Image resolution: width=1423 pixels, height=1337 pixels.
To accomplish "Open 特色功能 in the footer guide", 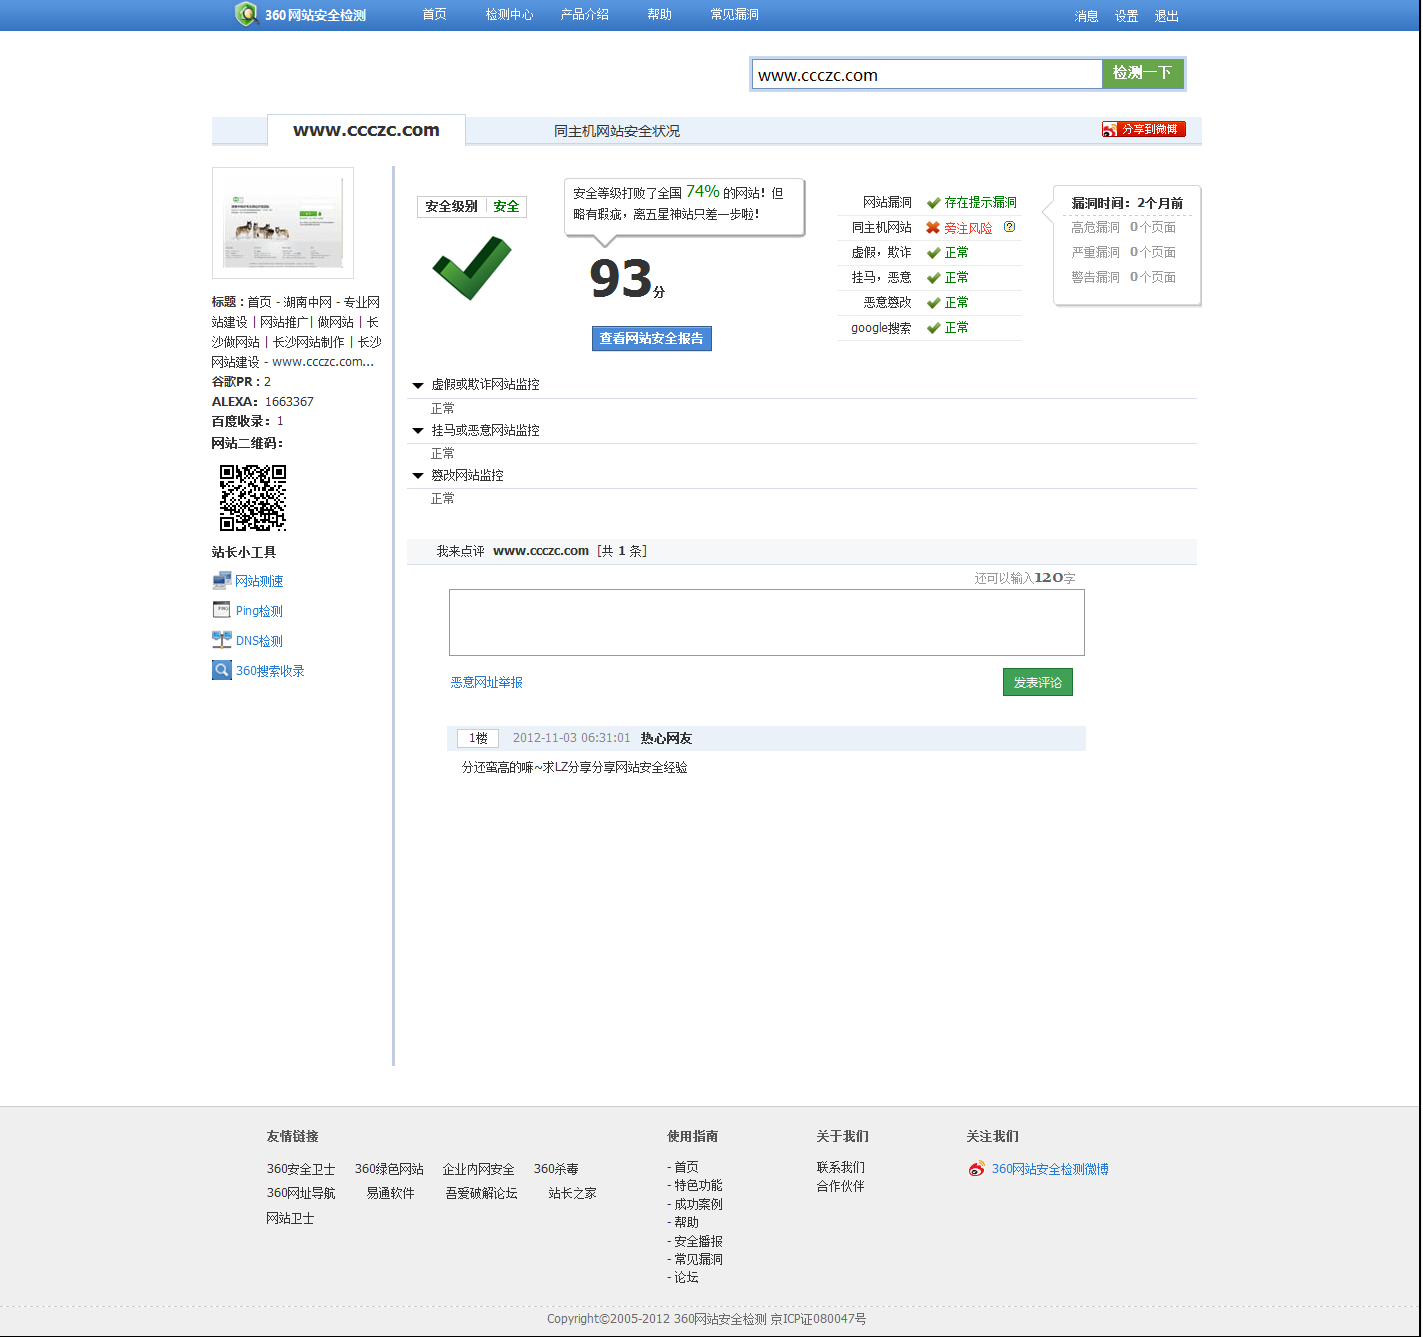I will (x=698, y=1185).
